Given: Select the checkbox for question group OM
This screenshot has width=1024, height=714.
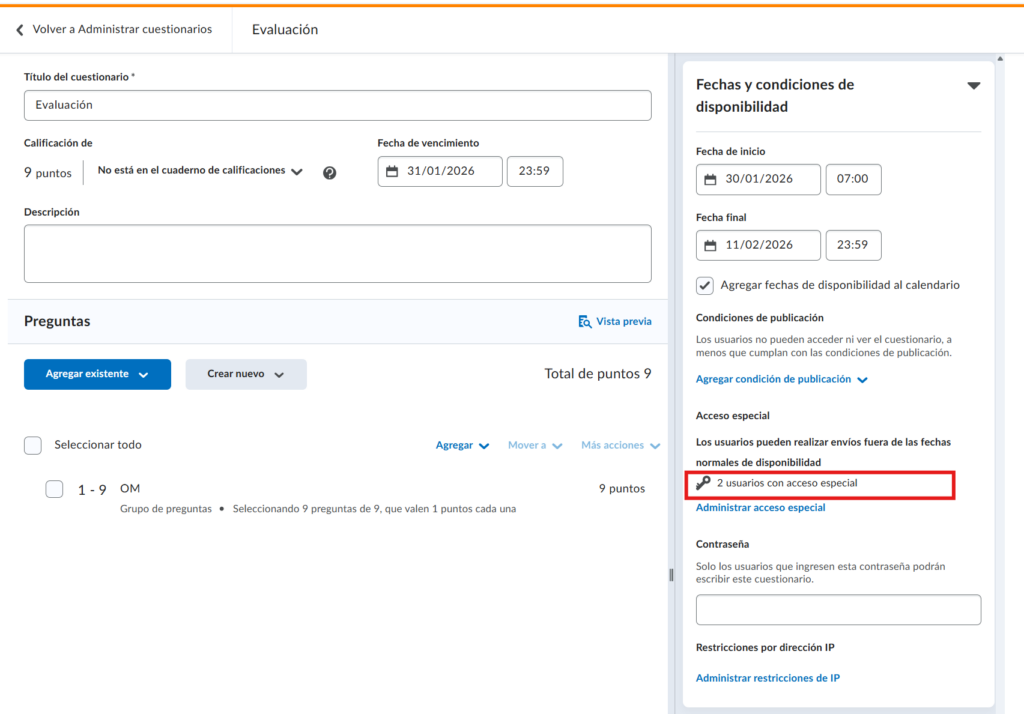Looking at the screenshot, I should tap(54, 489).
